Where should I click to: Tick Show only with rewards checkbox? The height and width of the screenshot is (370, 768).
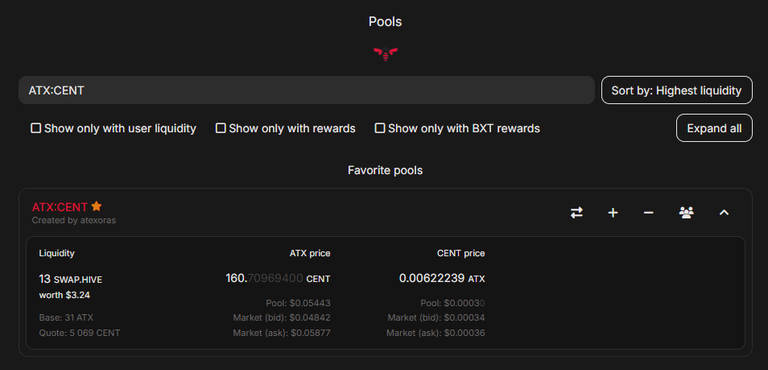click(220, 128)
